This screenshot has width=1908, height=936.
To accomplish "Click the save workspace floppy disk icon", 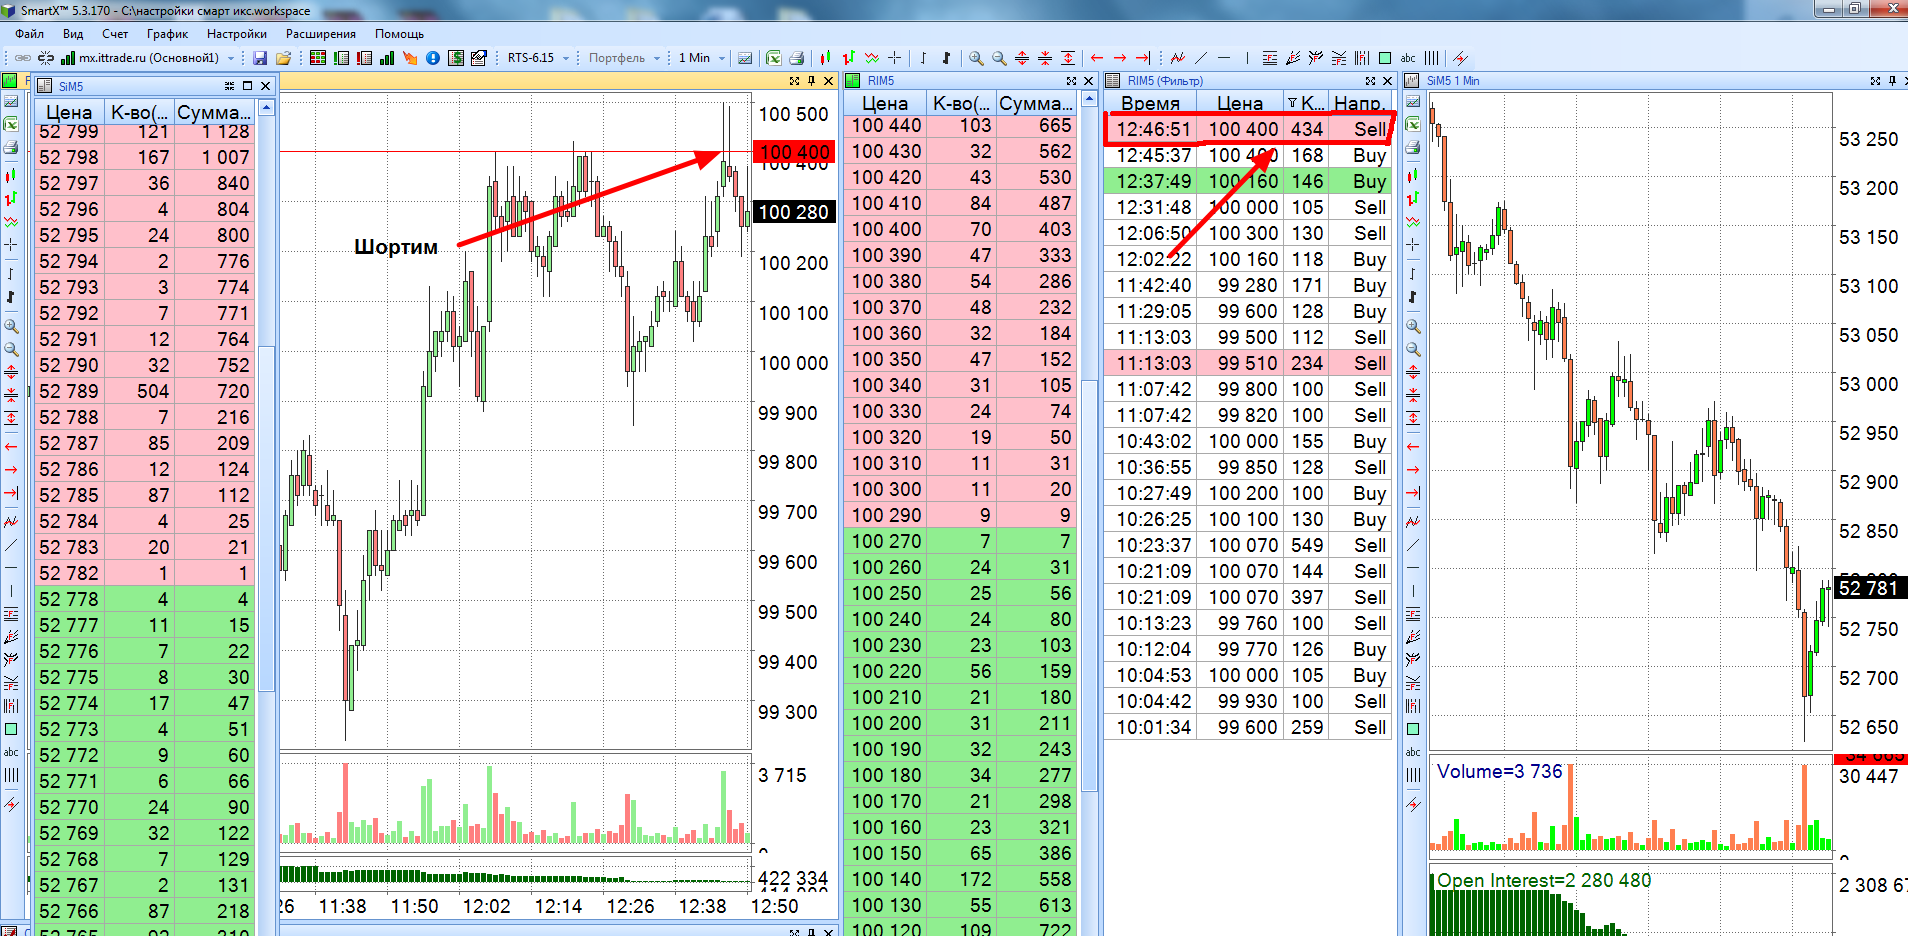I will tap(260, 58).
